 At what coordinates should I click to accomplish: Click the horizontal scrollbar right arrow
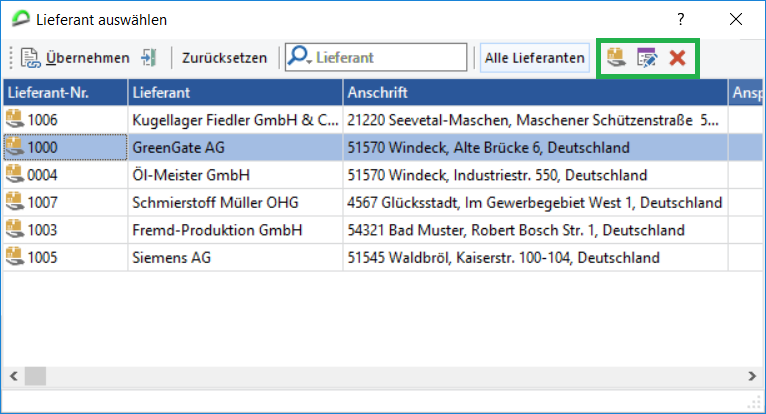[752, 376]
